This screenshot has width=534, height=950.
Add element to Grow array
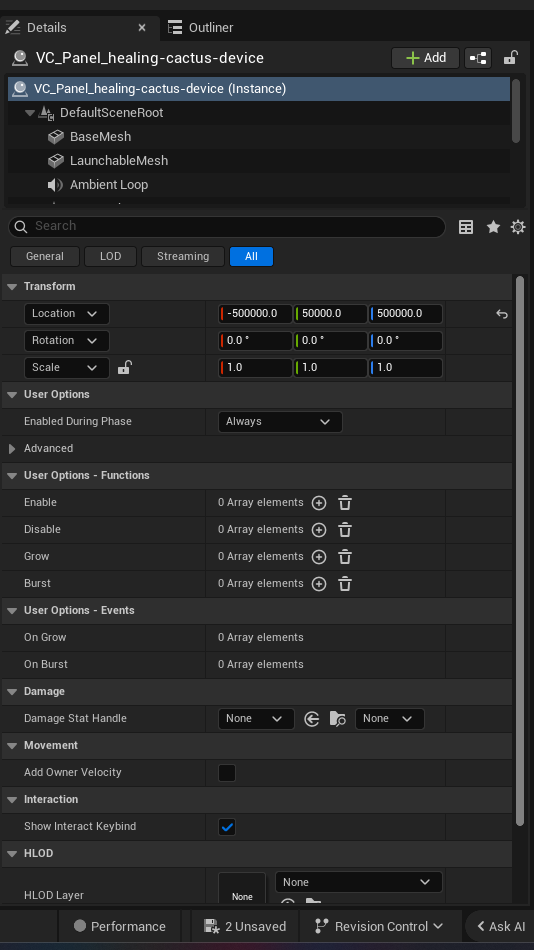[x=319, y=557]
